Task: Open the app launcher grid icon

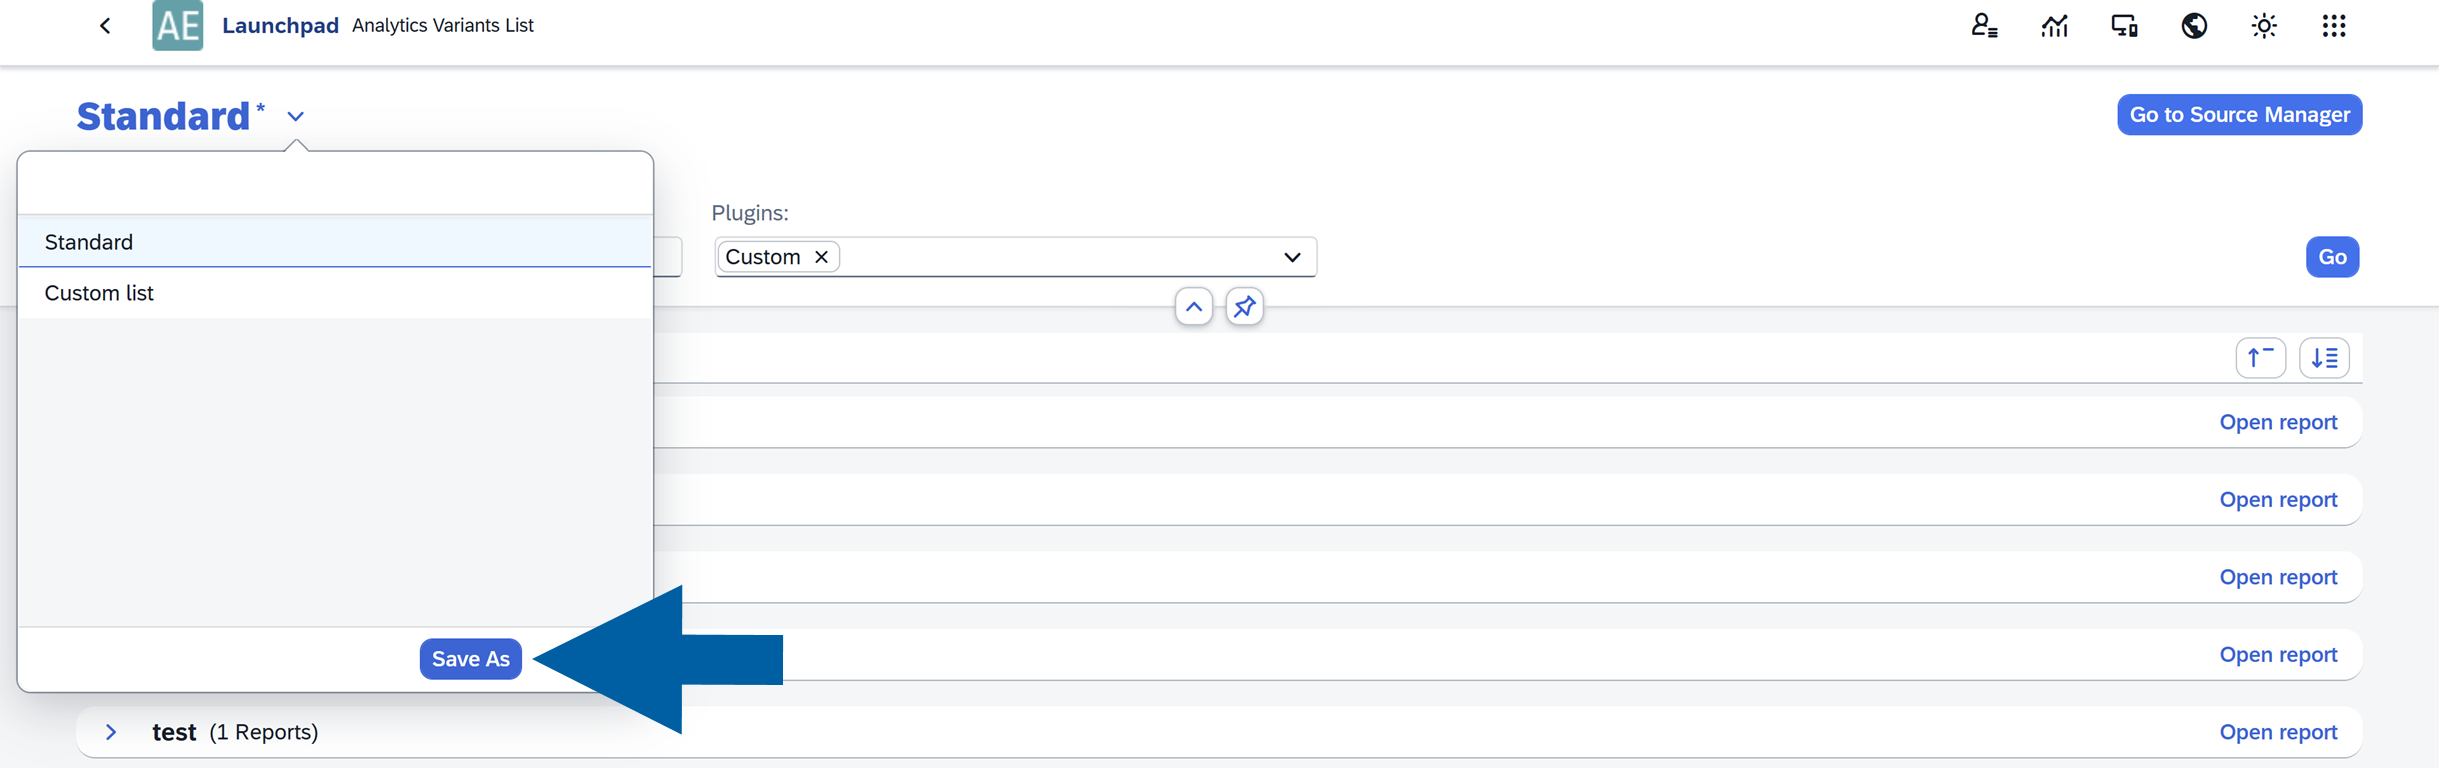Action: tap(2334, 25)
